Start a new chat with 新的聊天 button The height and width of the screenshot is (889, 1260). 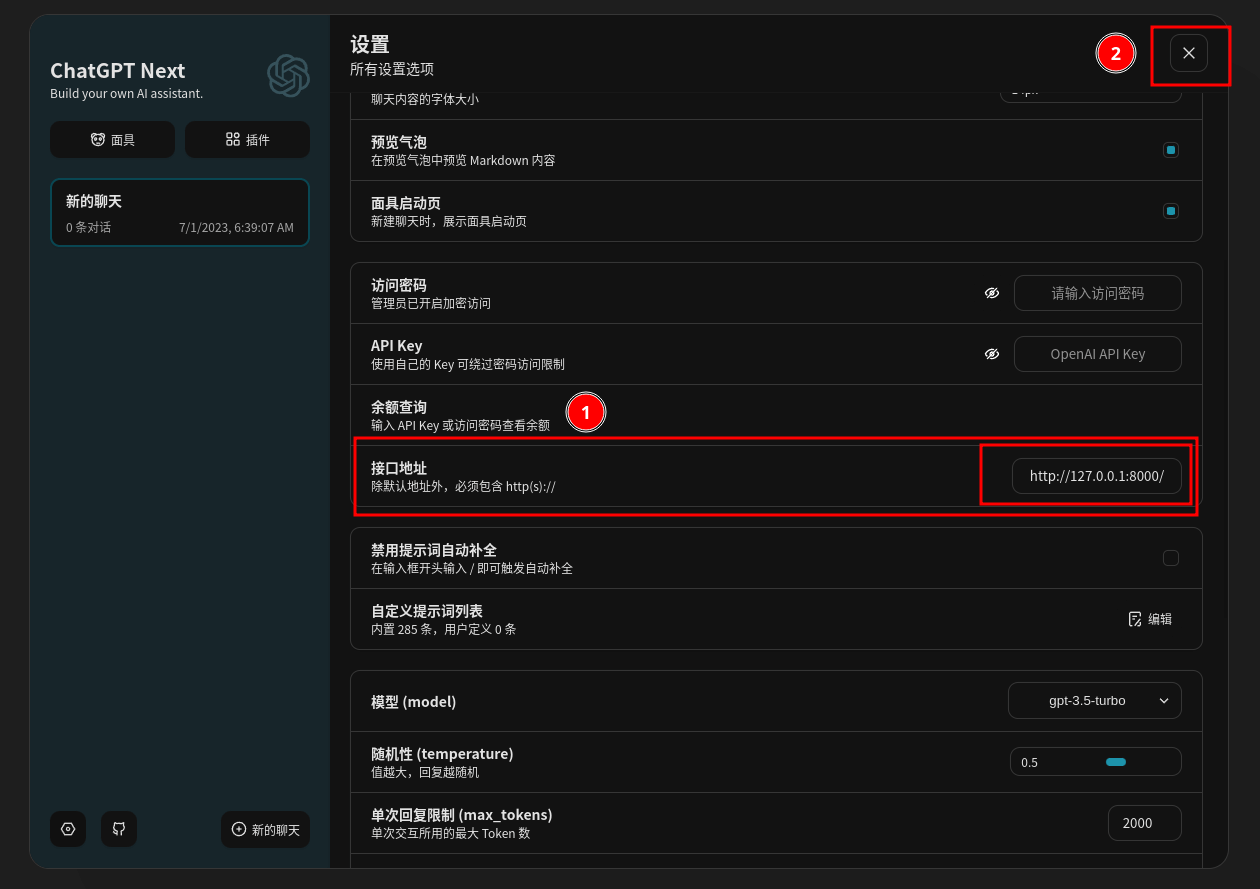pyautogui.click(x=265, y=829)
